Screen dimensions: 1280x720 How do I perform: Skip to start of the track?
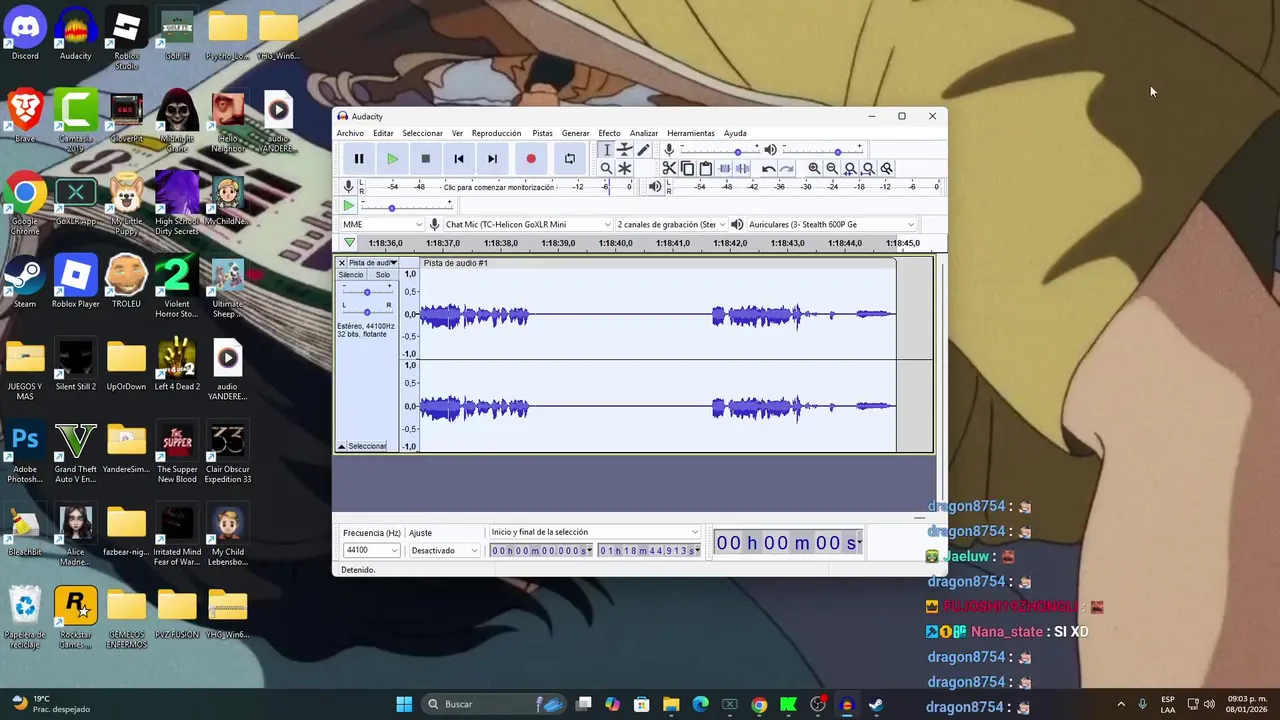coord(458,158)
